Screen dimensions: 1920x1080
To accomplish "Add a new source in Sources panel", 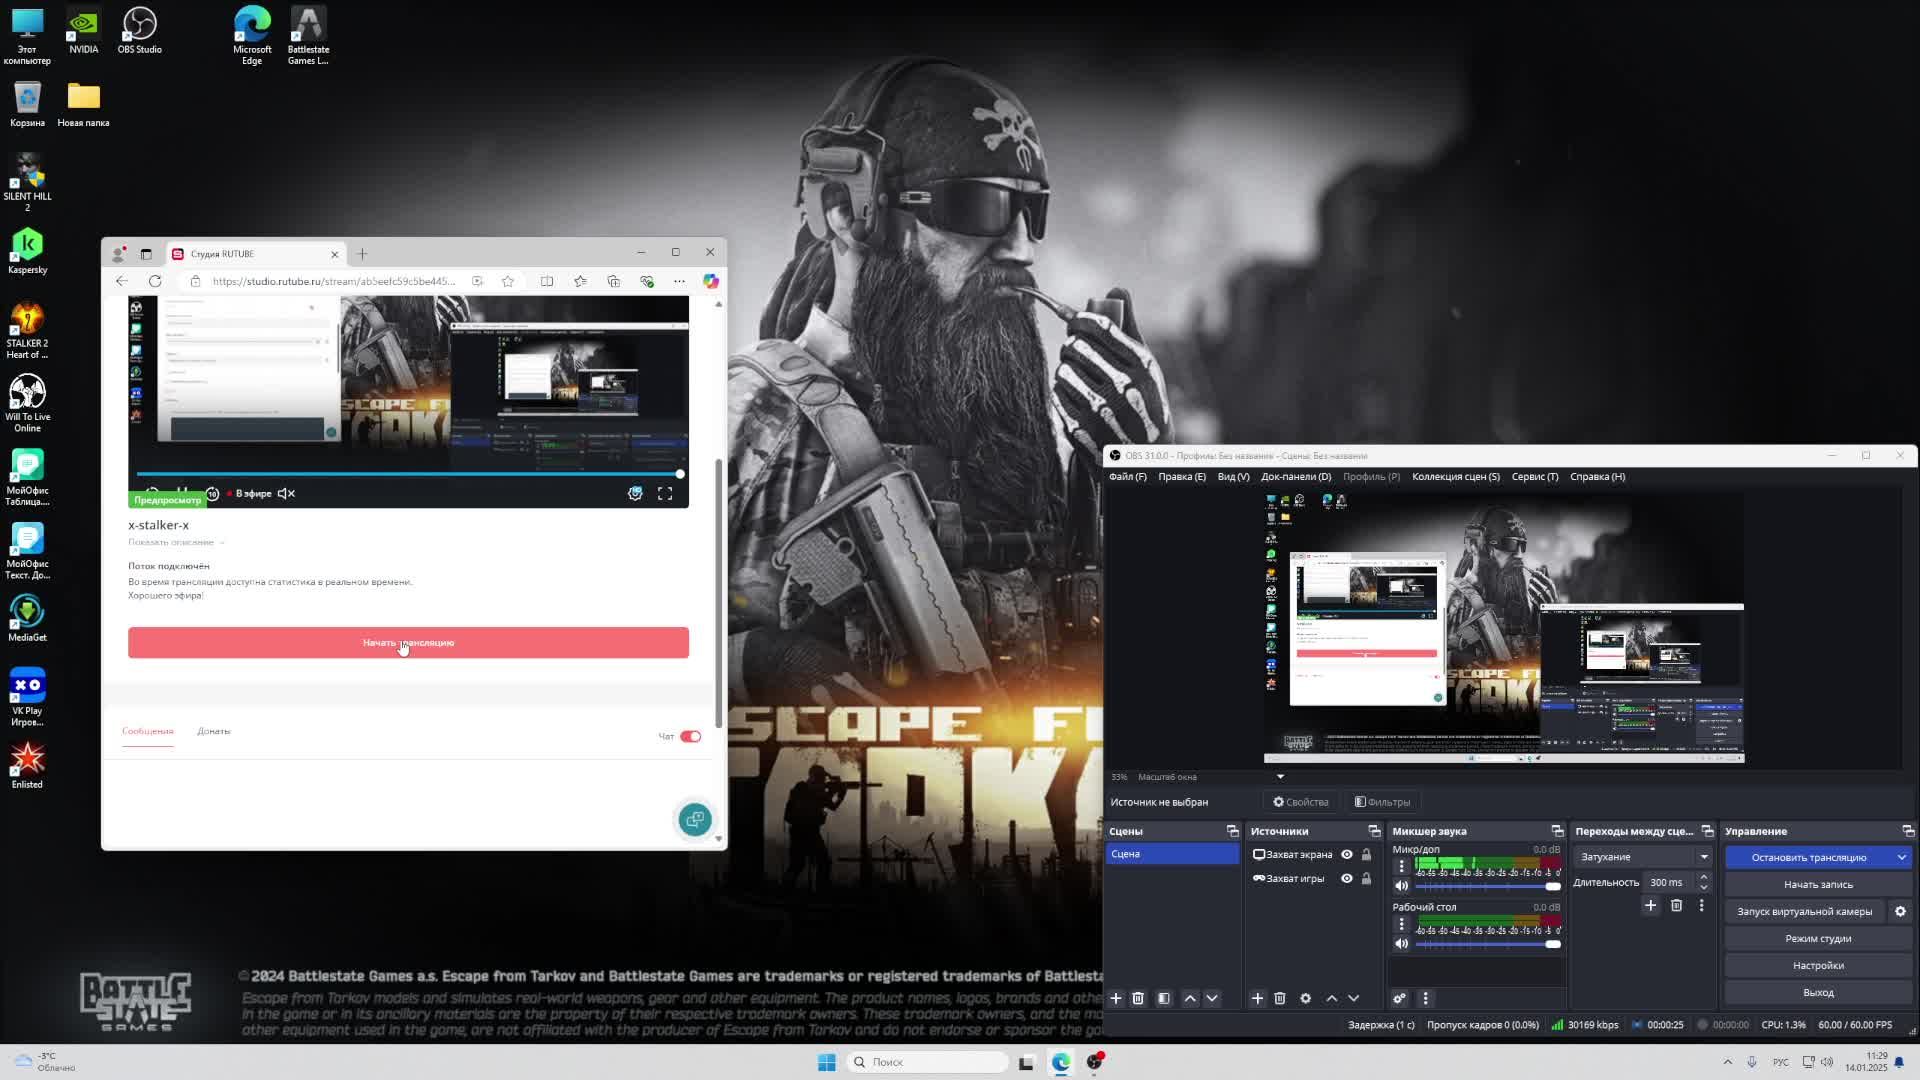I will coord(1258,998).
